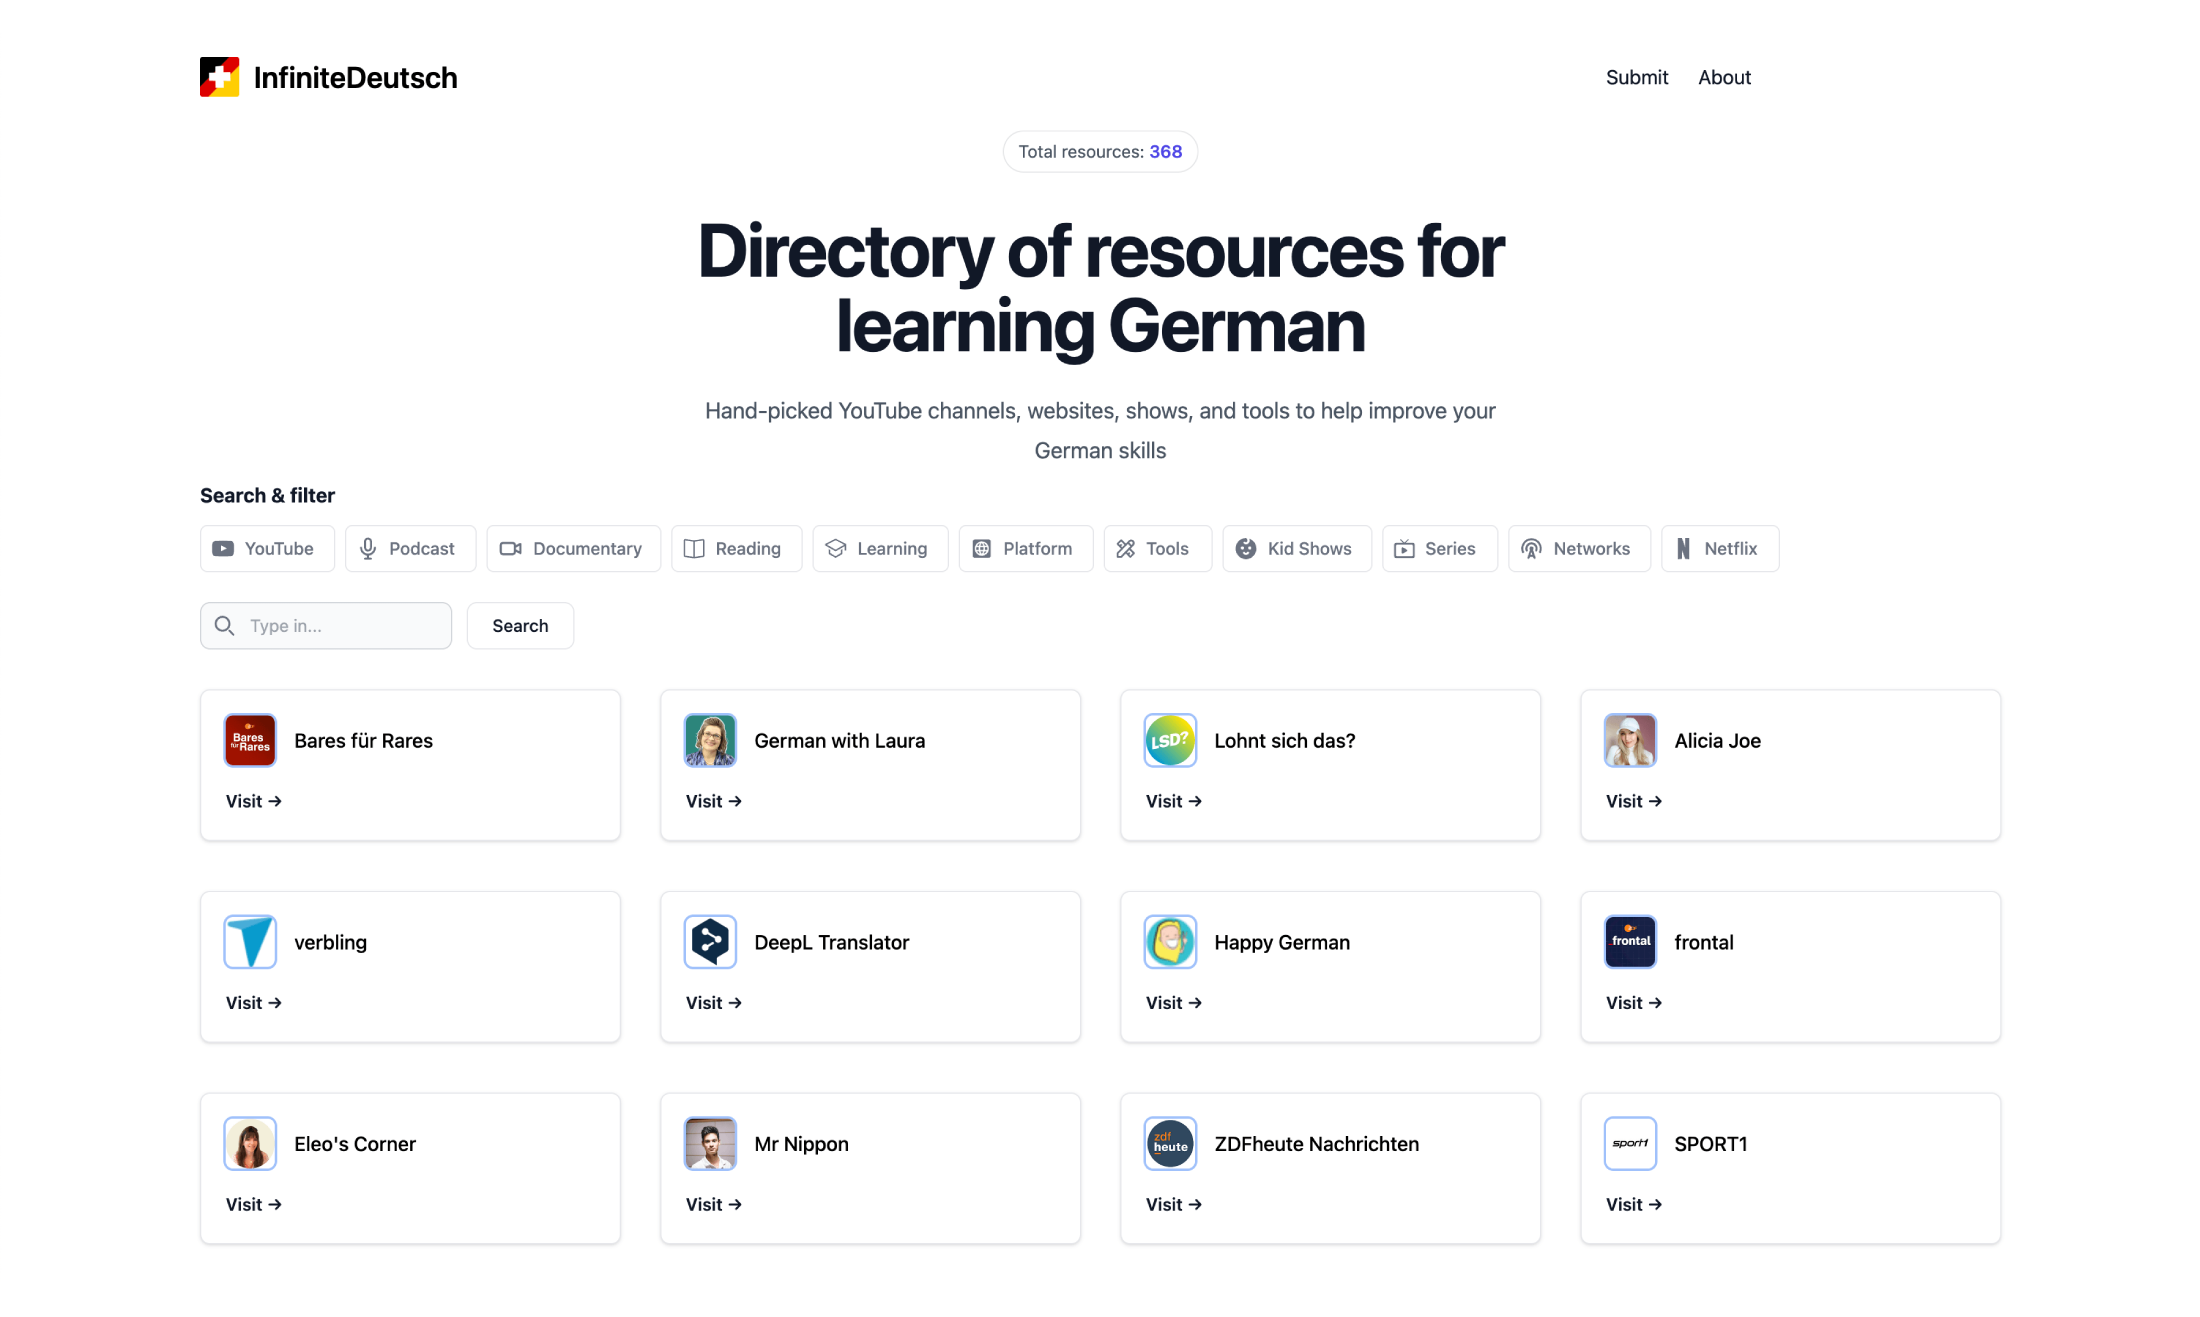
Task: Visit Alicia Joe resource
Action: 1634,801
